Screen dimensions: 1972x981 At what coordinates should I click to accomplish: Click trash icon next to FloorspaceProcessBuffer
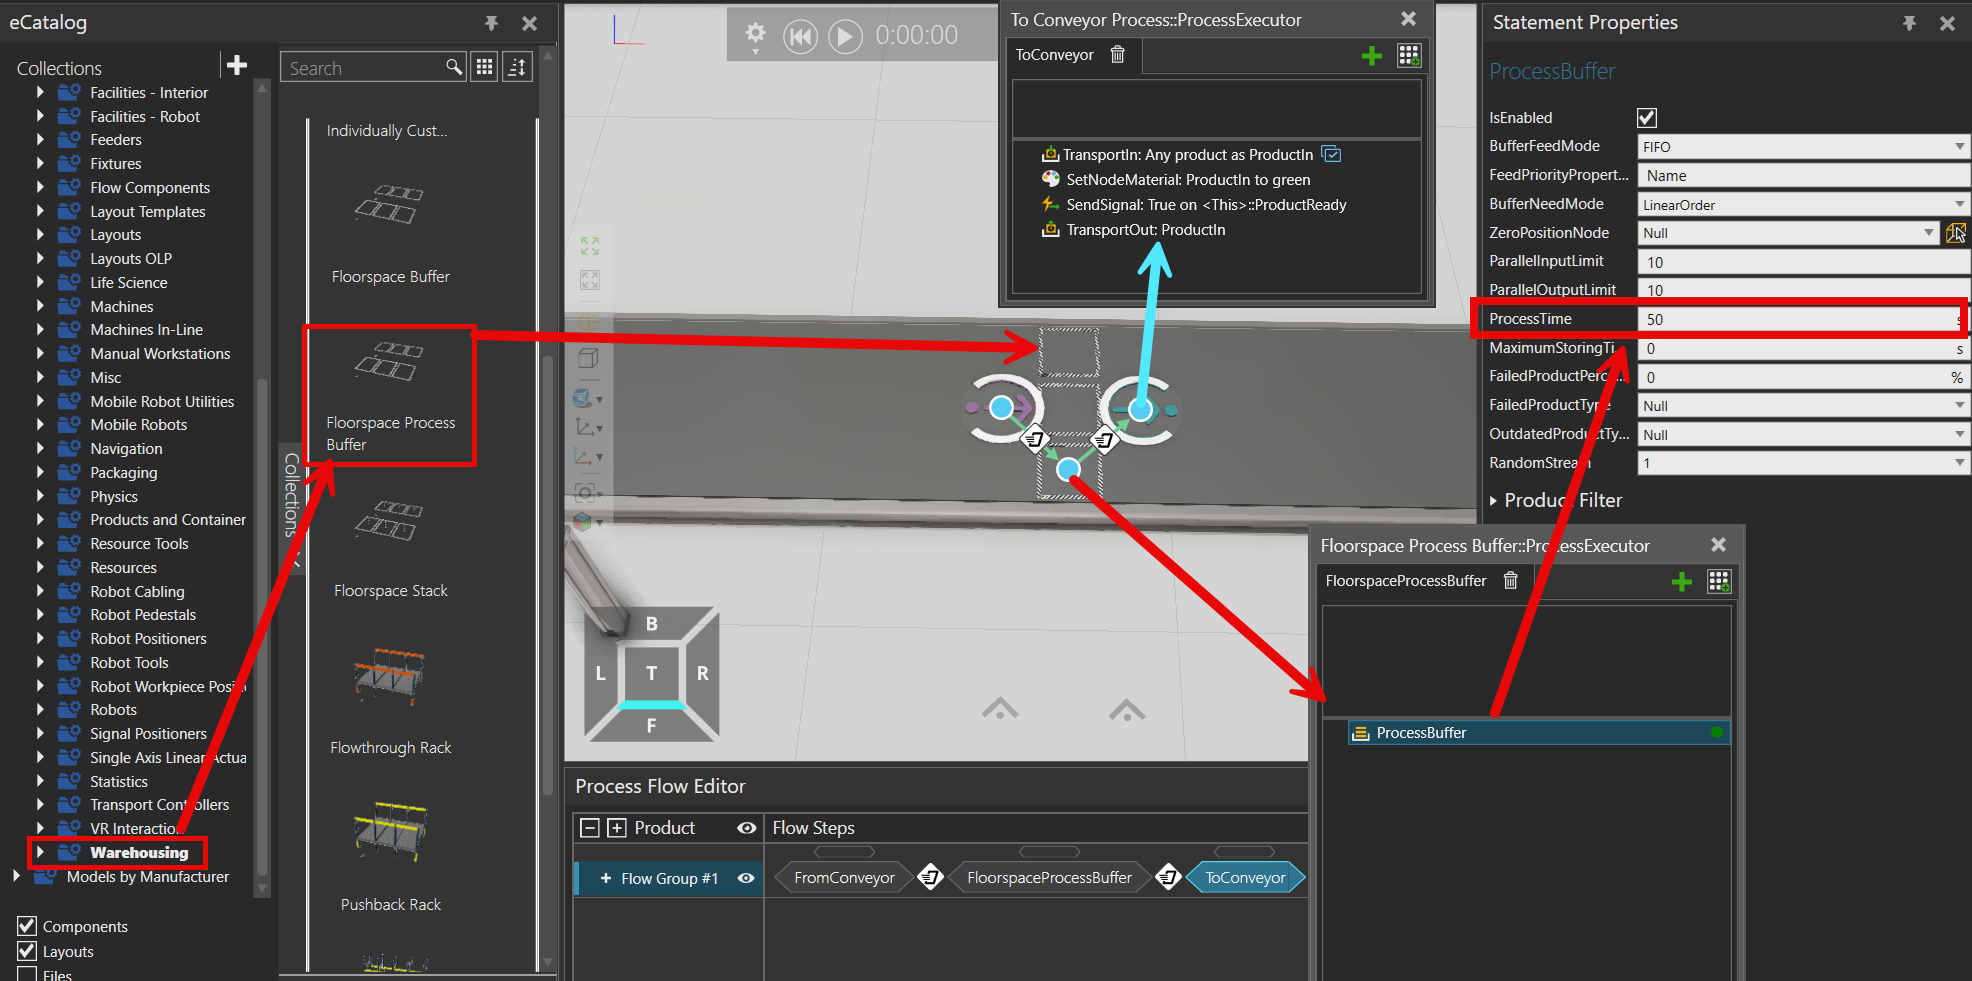pyautogui.click(x=1511, y=581)
